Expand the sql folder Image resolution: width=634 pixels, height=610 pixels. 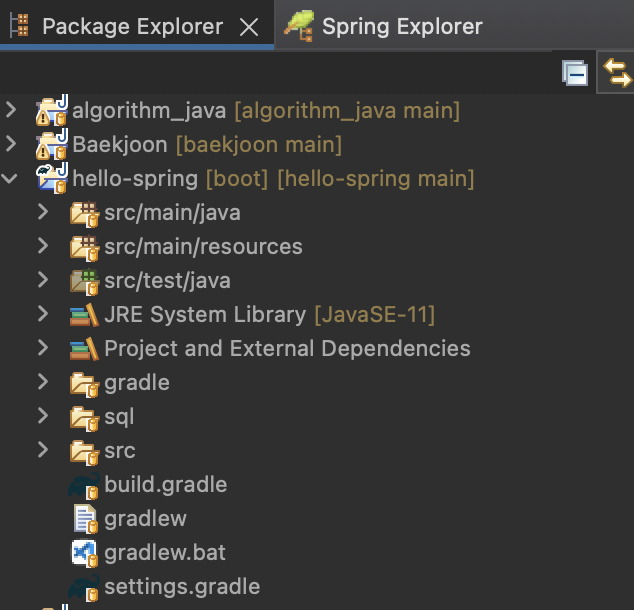(43, 415)
